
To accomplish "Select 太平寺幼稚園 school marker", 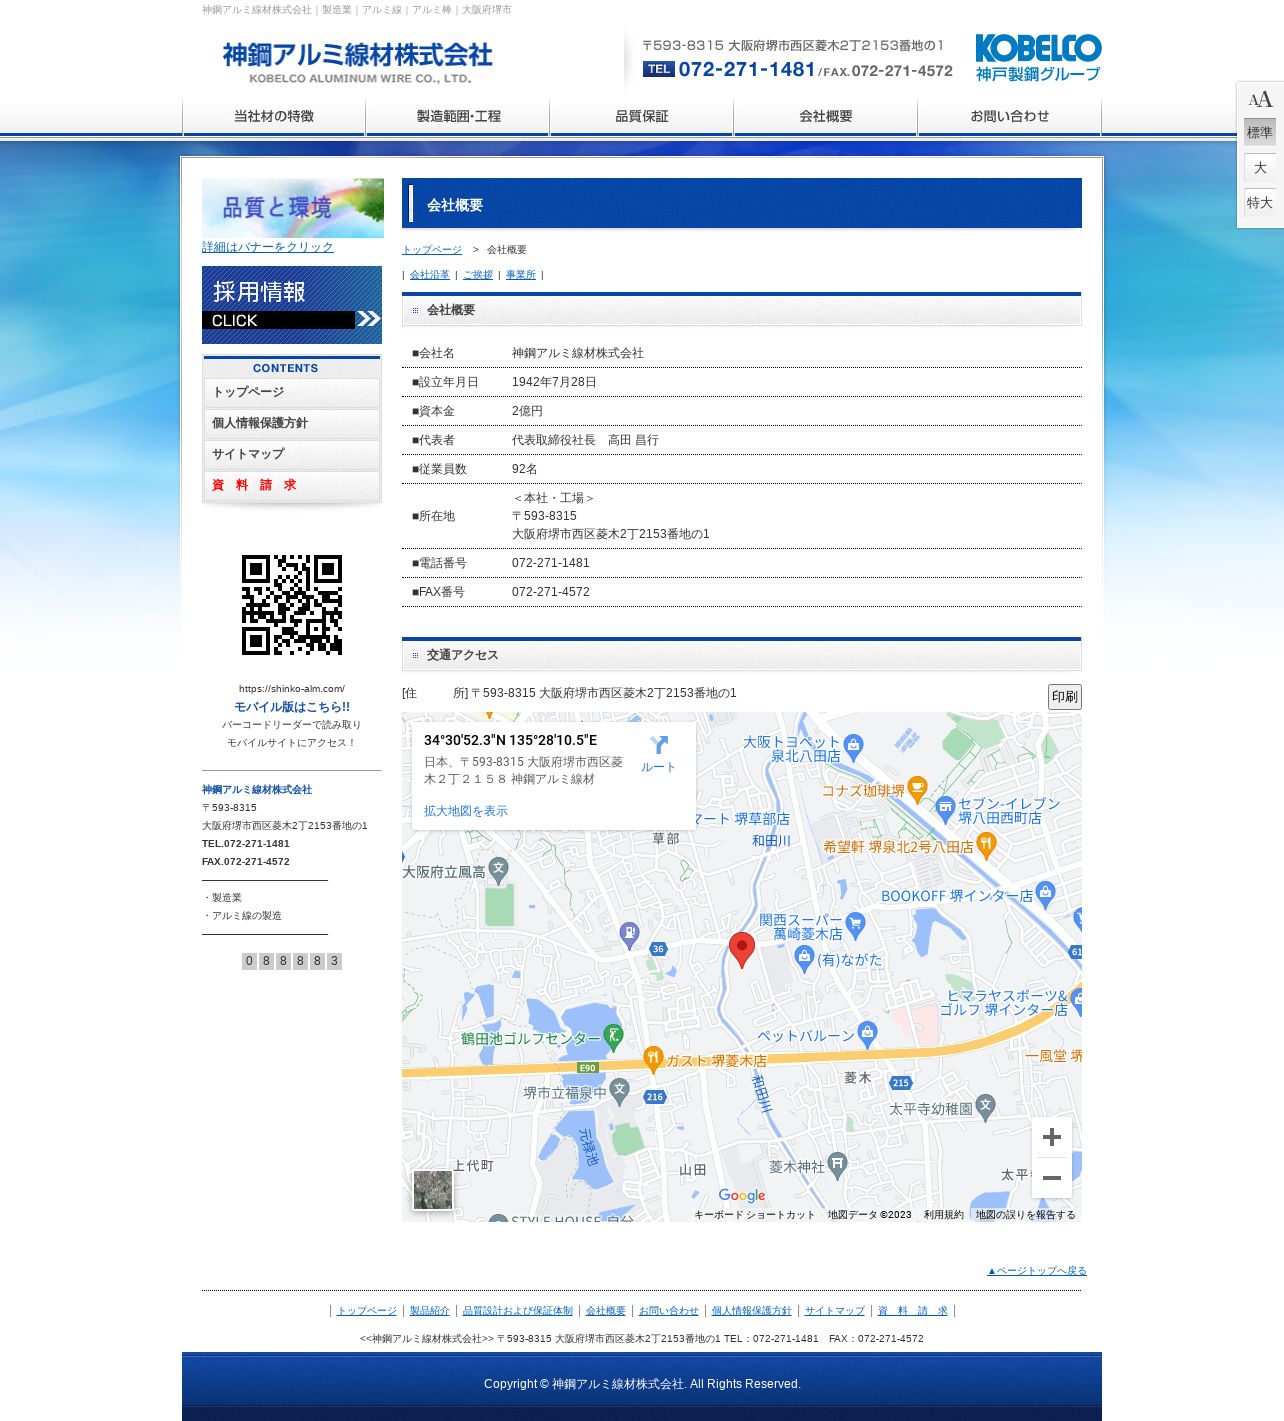I will (x=986, y=1106).
